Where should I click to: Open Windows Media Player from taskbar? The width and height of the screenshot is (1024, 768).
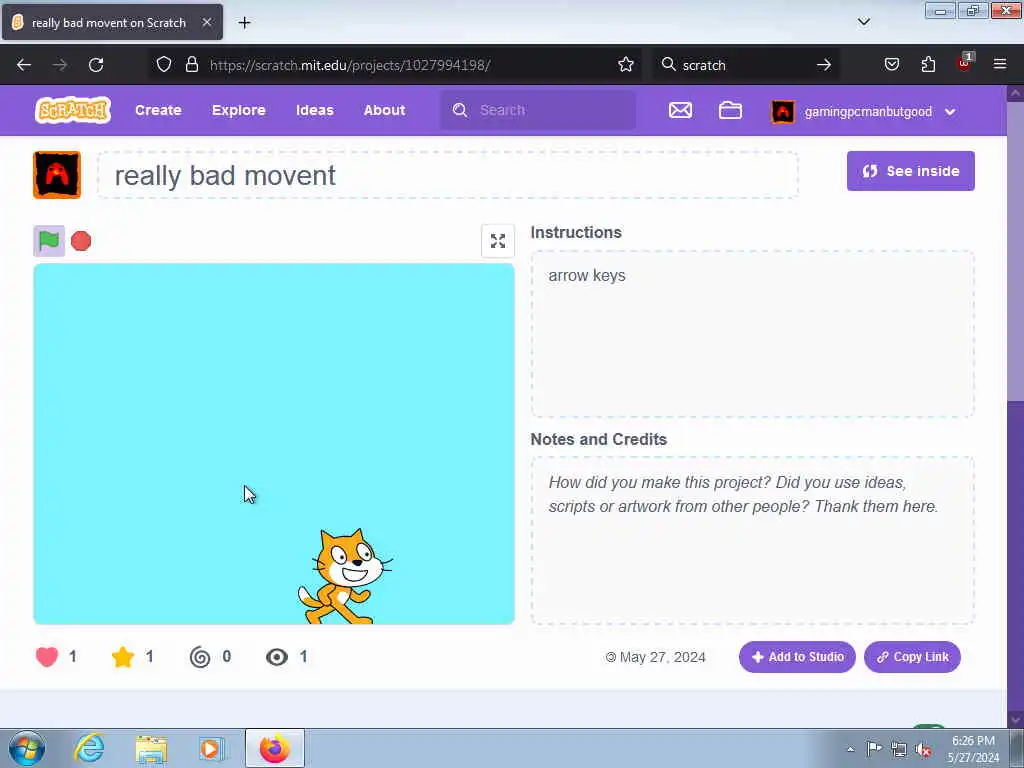pos(210,748)
